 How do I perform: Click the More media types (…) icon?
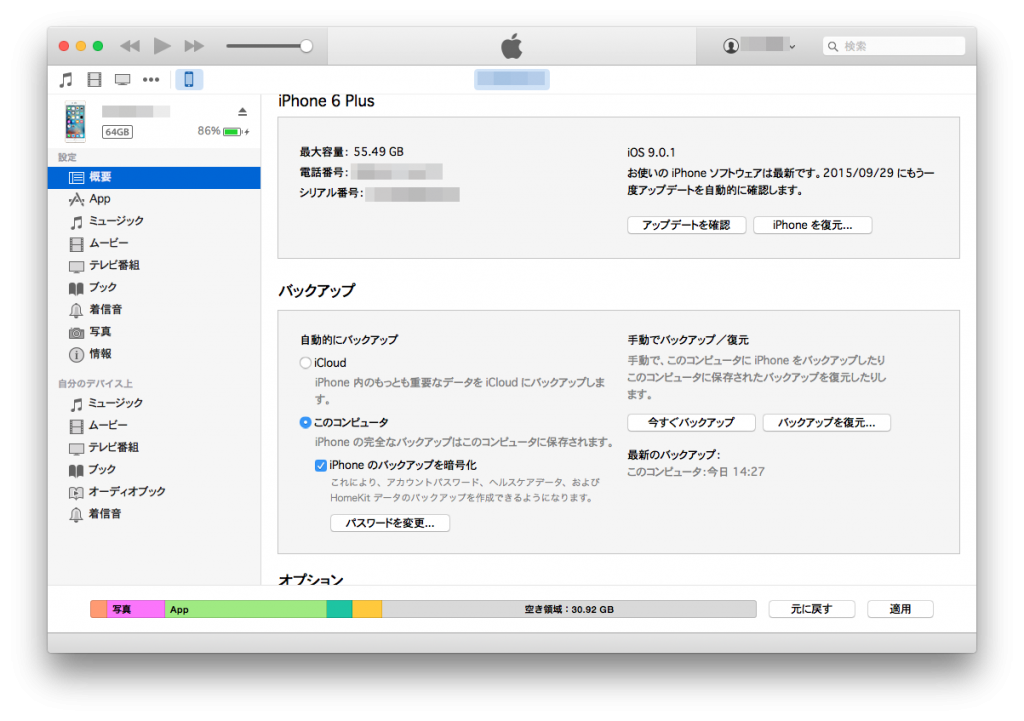point(150,79)
